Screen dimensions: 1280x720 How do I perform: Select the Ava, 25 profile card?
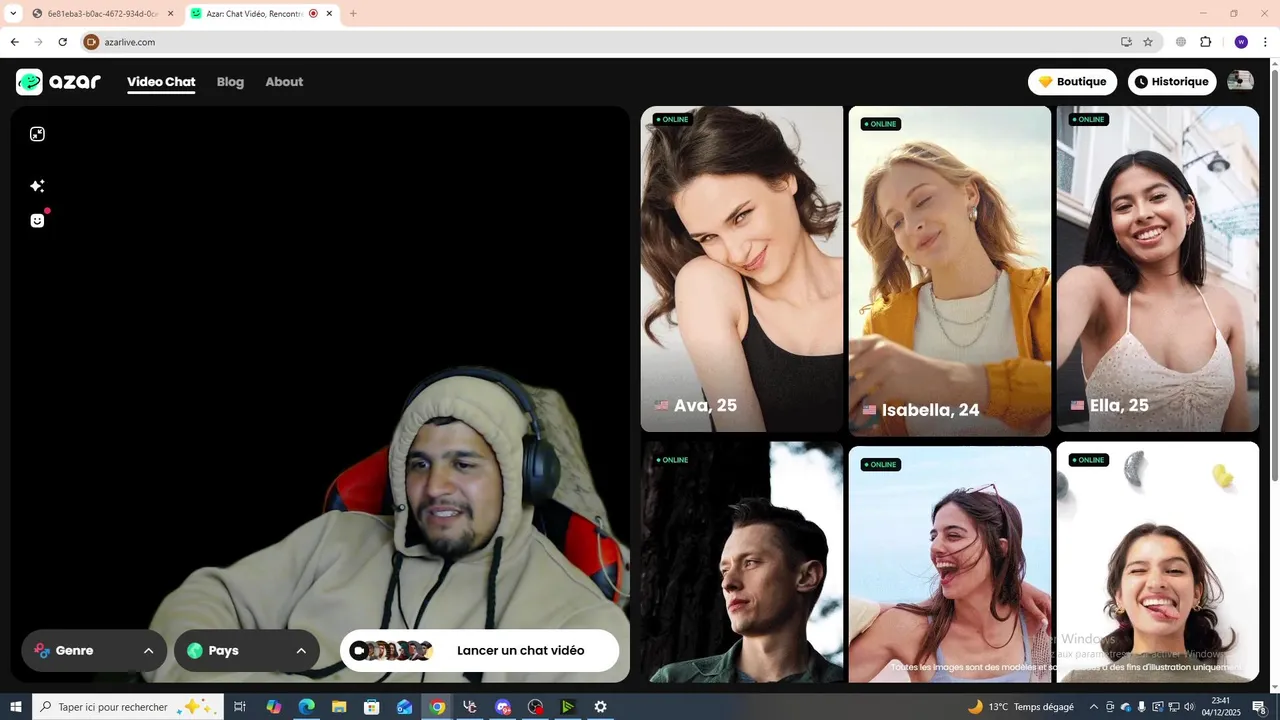tap(742, 269)
